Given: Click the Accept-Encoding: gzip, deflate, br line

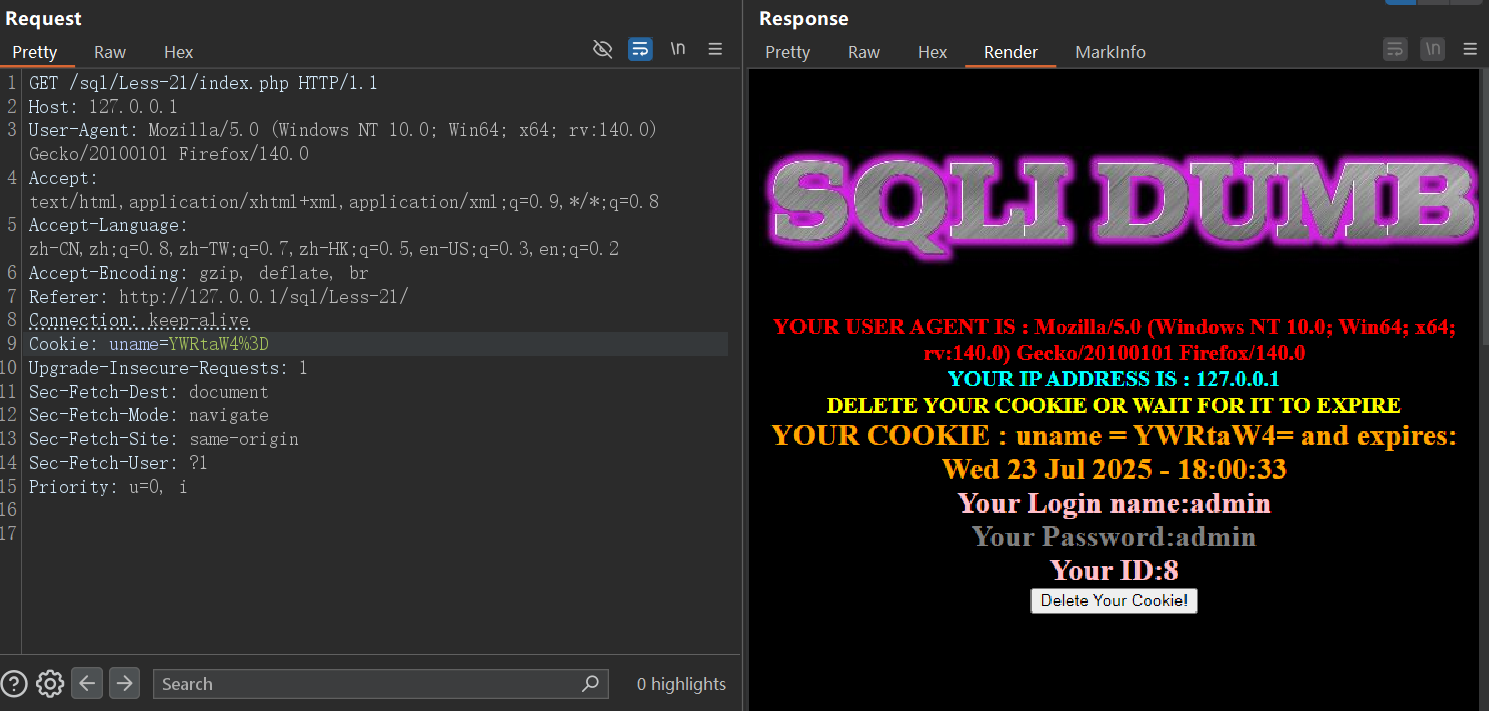Looking at the screenshot, I should [198, 273].
